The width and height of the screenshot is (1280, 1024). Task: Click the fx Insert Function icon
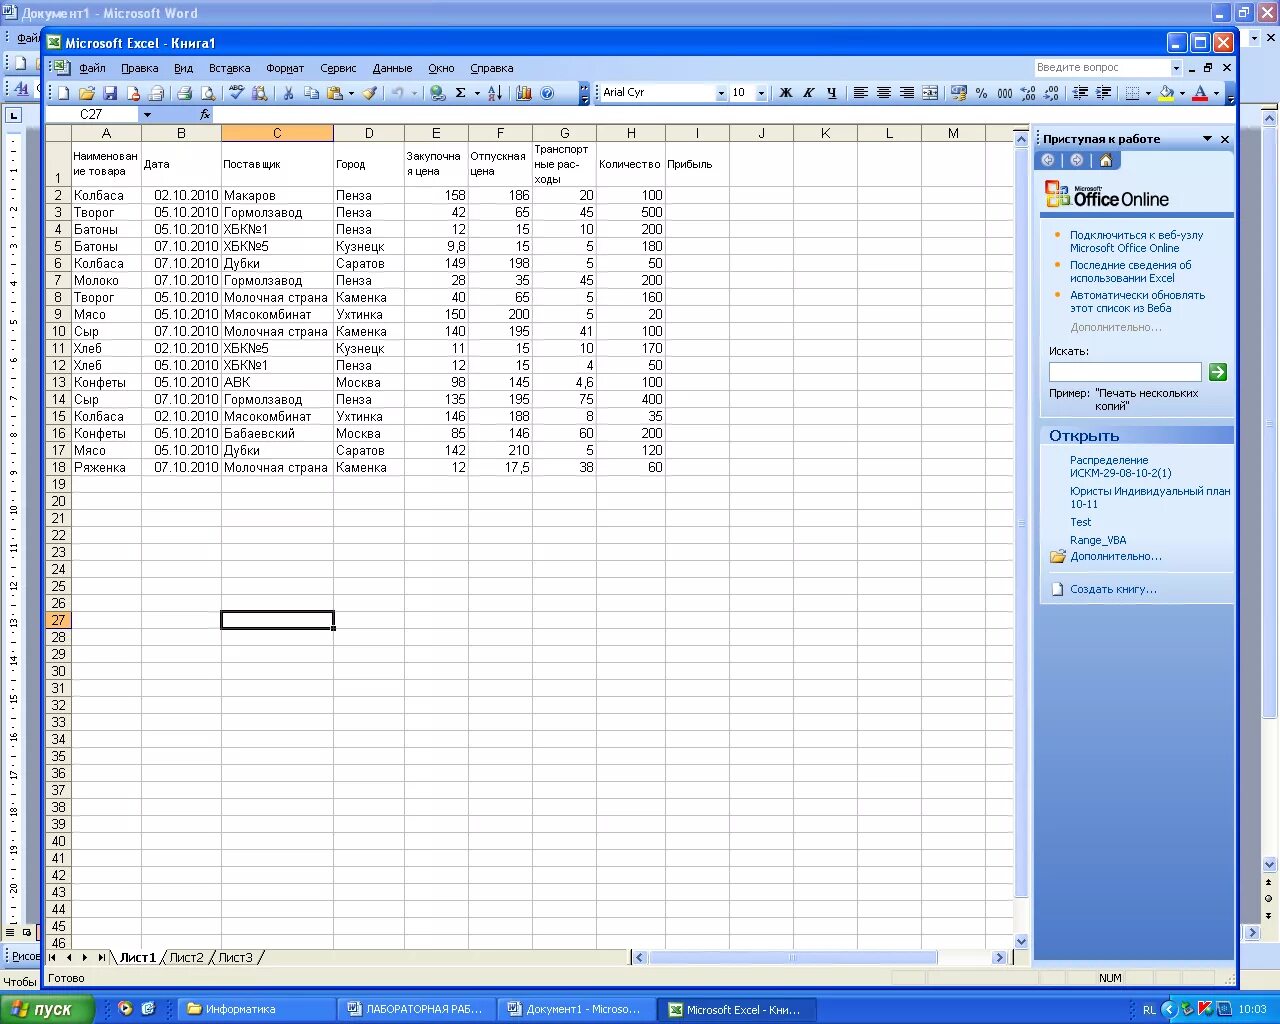coord(205,114)
